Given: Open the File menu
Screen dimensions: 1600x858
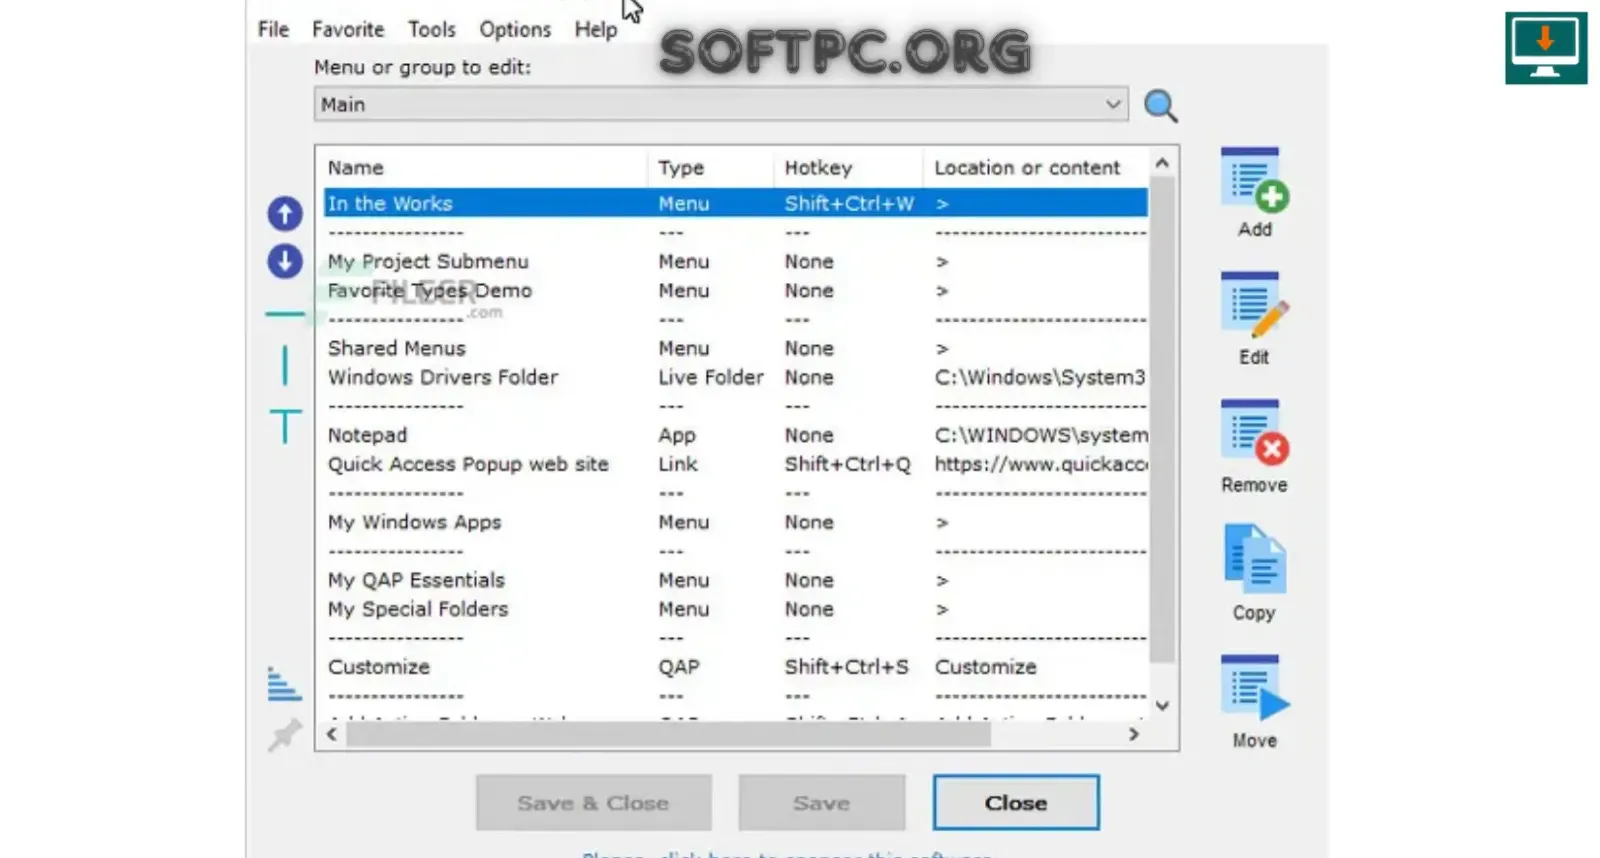Looking at the screenshot, I should 273,29.
